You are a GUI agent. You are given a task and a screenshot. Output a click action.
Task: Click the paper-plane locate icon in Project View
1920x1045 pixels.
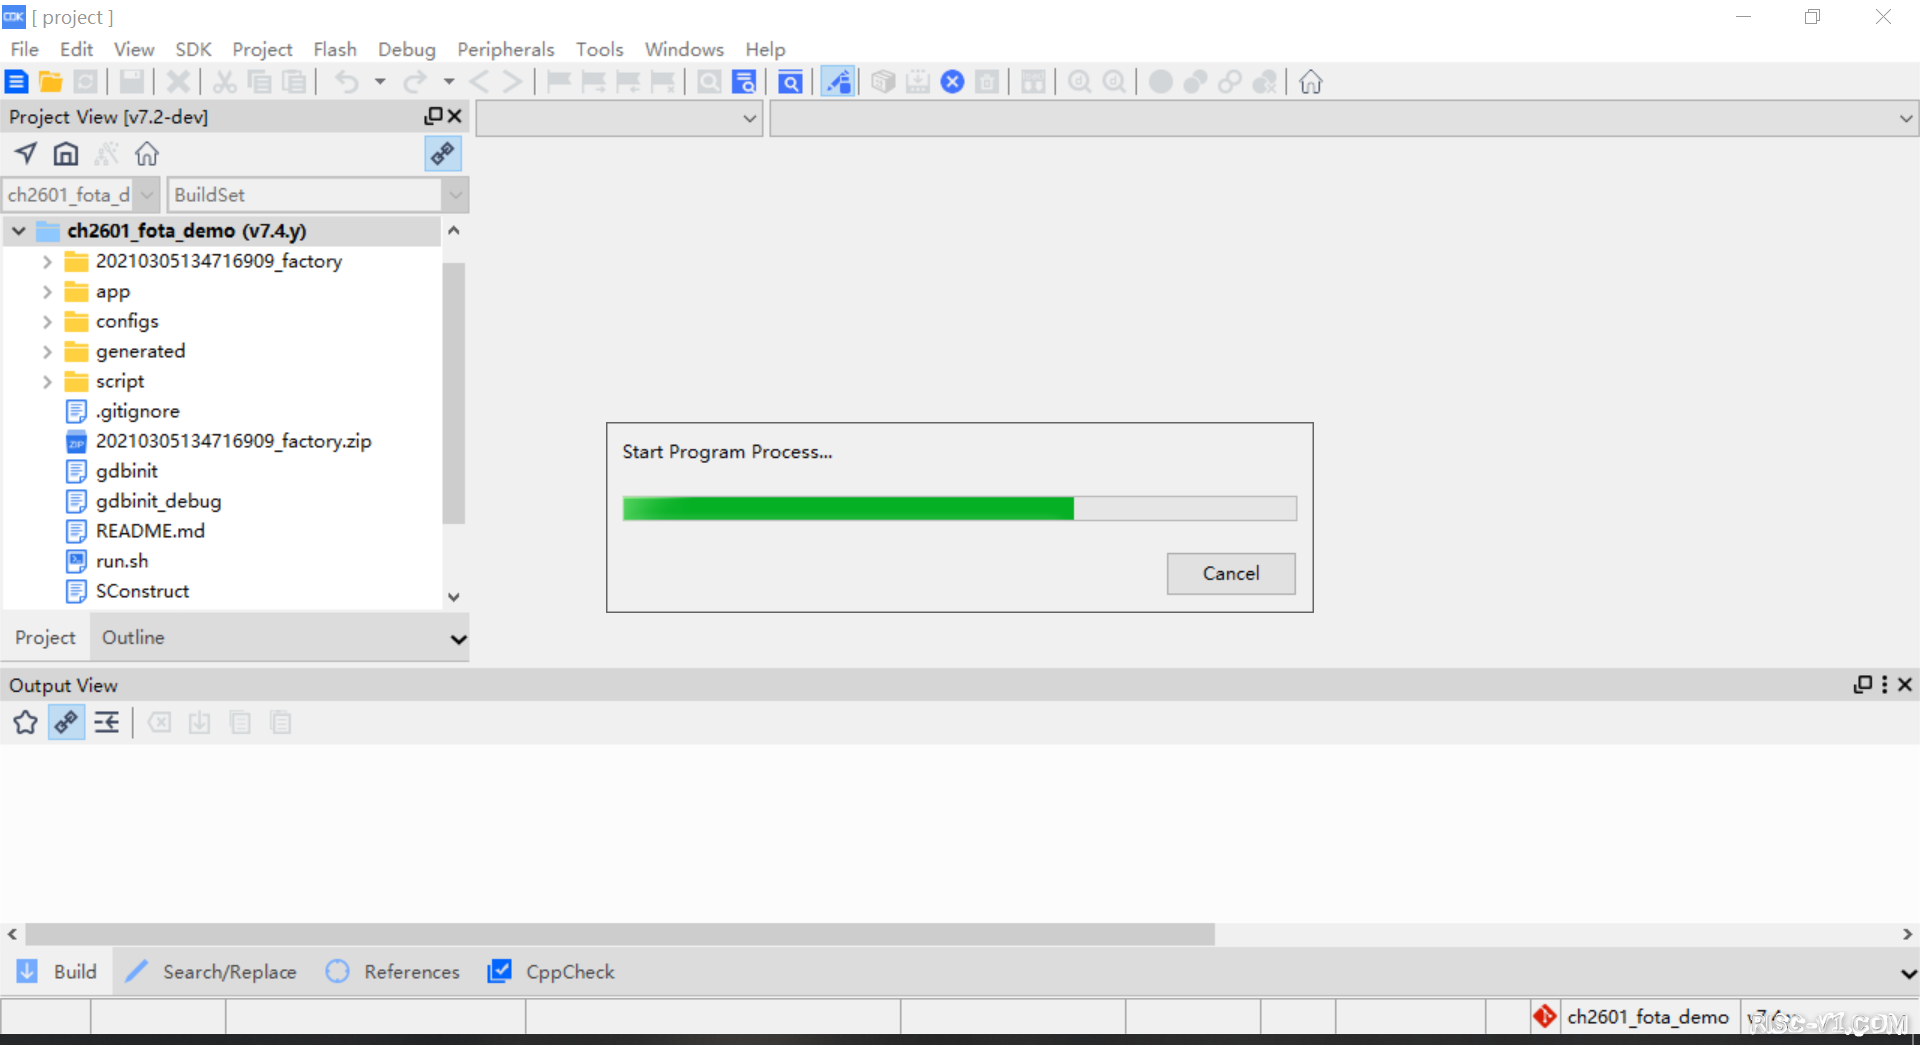click(26, 154)
